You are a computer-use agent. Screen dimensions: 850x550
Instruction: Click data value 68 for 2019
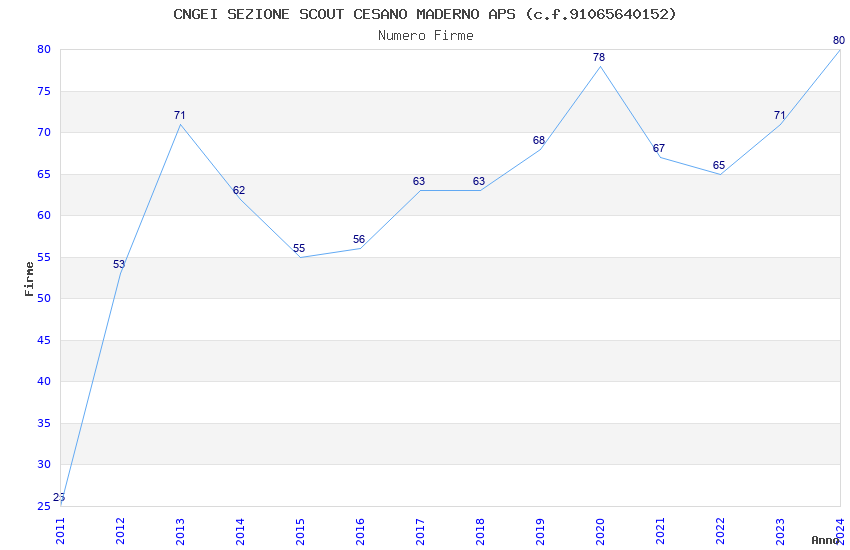tap(539, 140)
